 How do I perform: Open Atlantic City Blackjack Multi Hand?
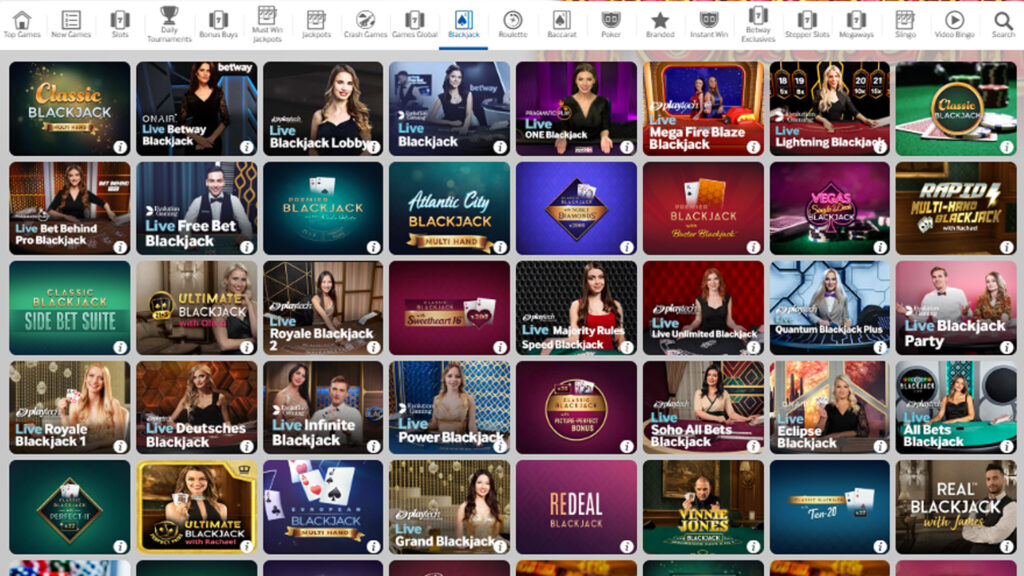[x=449, y=208]
